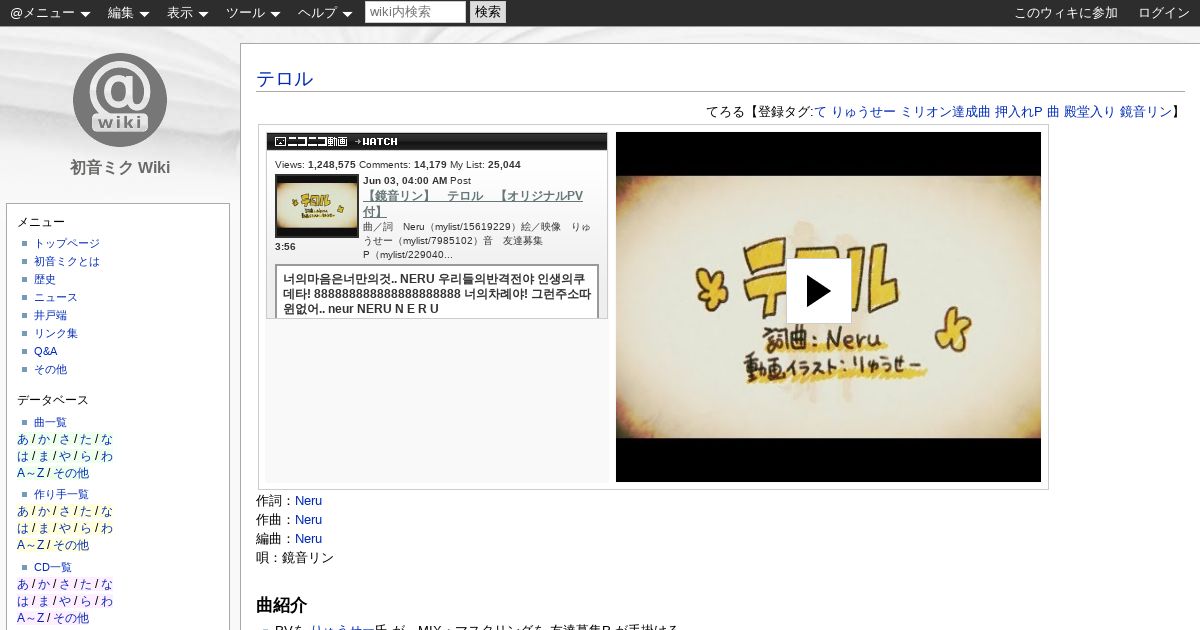Open 【鏡音リン】テロル video title link
This screenshot has width=1200, height=630.
point(473,203)
